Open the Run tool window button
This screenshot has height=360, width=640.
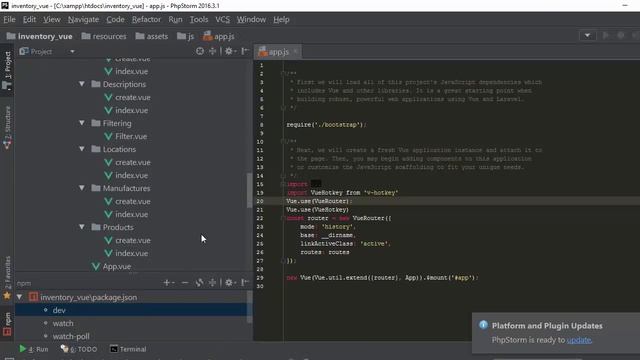(x=34, y=349)
